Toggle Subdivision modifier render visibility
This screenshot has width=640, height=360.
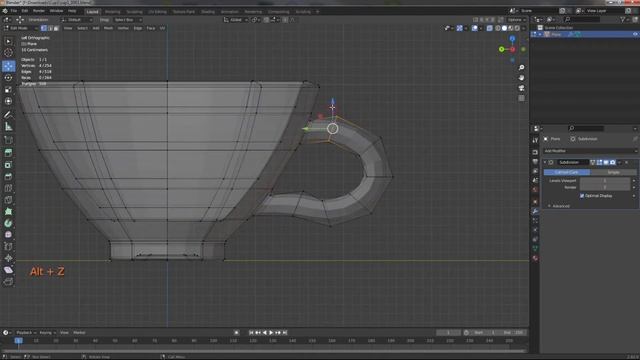[x=613, y=162]
